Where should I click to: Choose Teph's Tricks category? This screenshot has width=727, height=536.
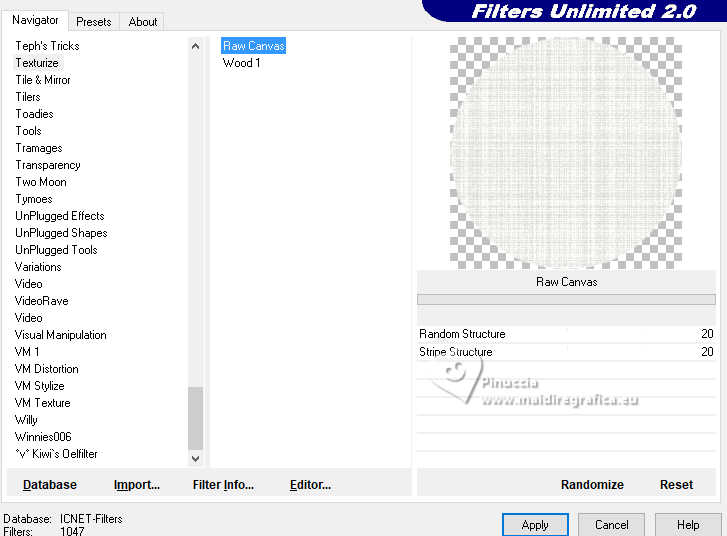pyautogui.click(x=47, y=46)
